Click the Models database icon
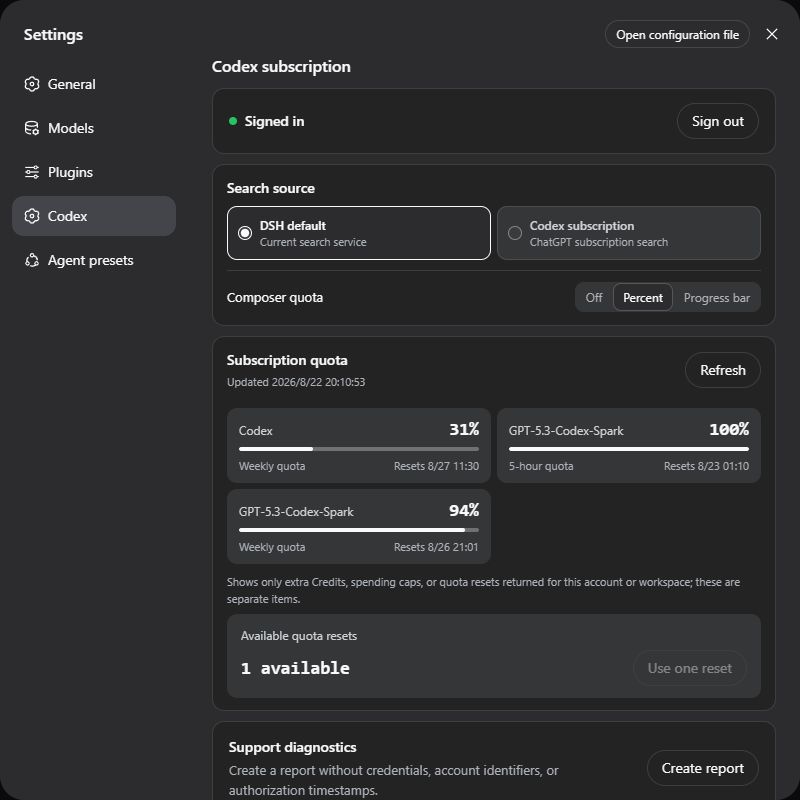This screenshot has height=800, width=800. (x=32, y=128)
